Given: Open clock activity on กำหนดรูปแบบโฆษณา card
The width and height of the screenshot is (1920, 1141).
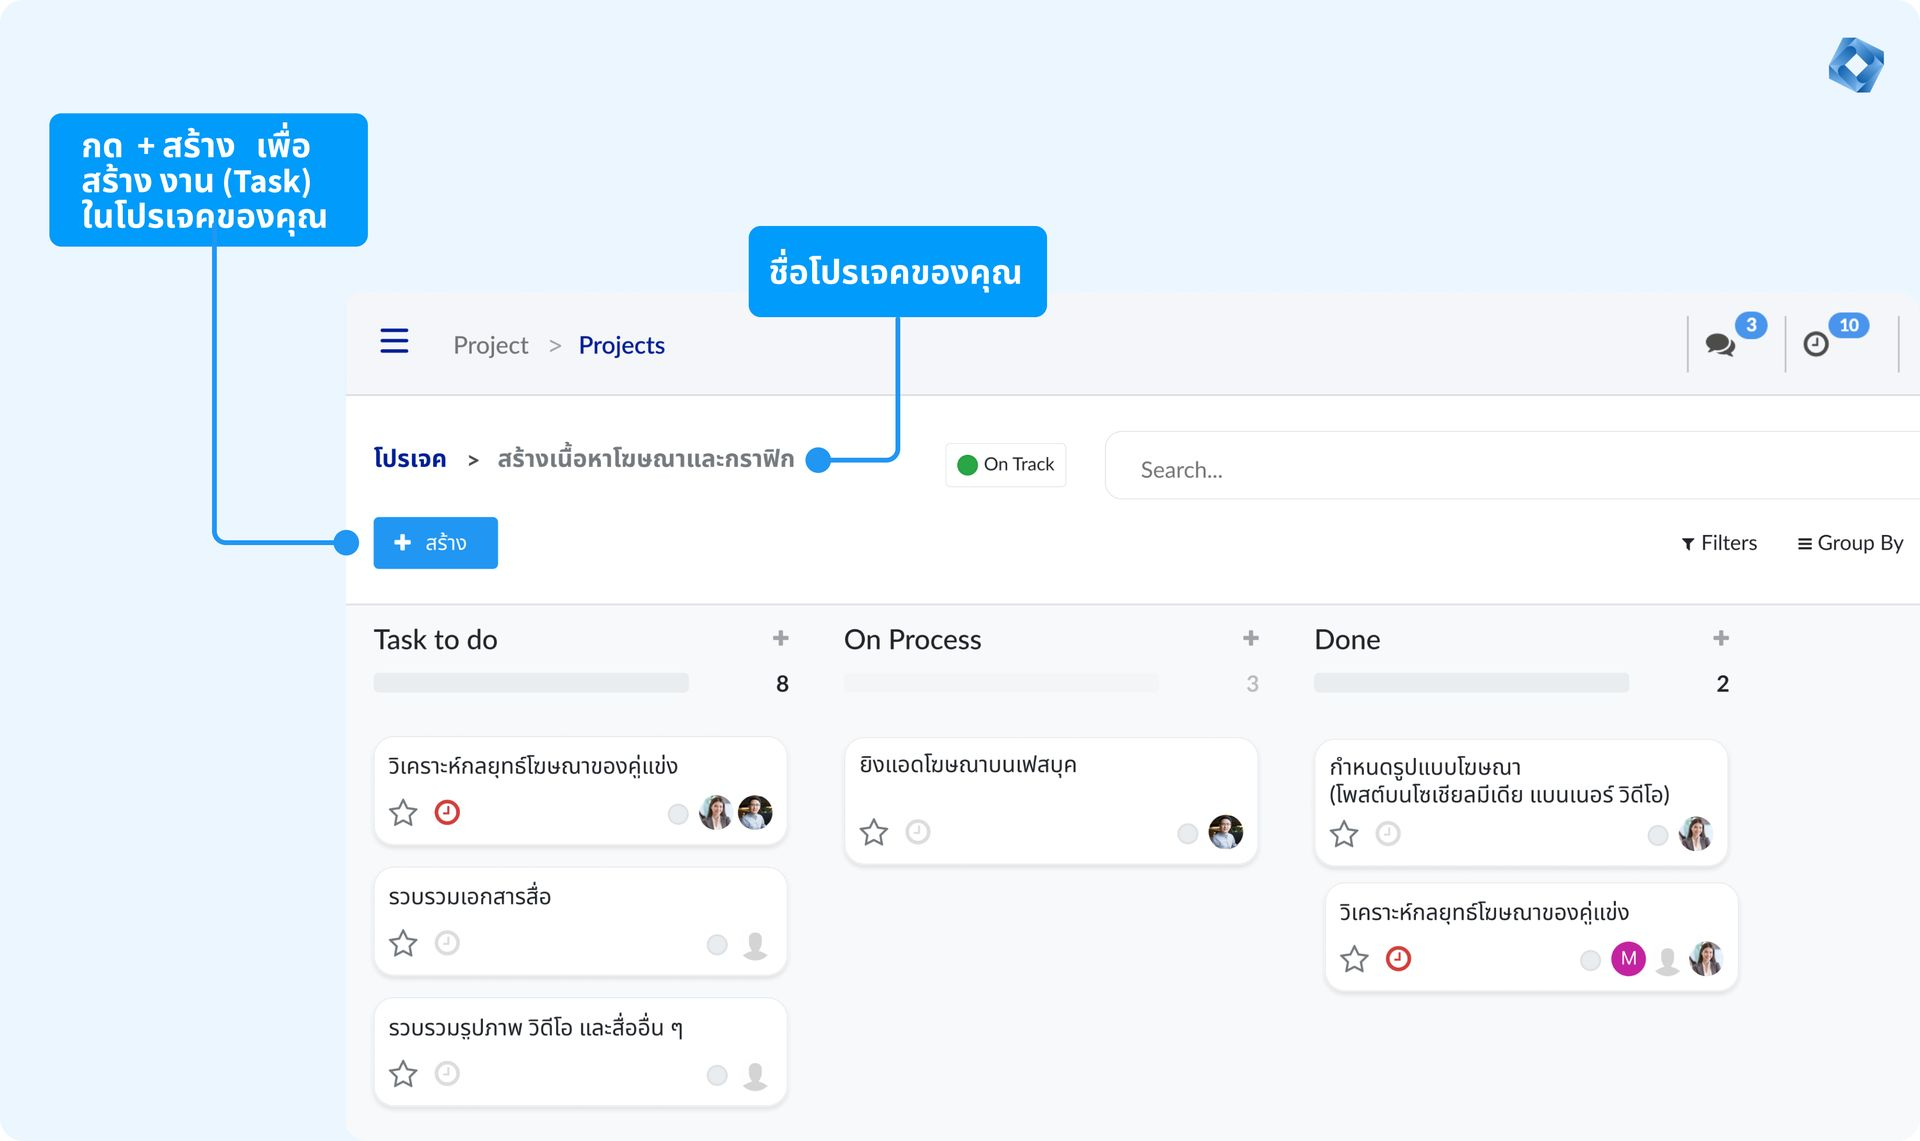Looking at the screenshot, I should pos(1388,834).
